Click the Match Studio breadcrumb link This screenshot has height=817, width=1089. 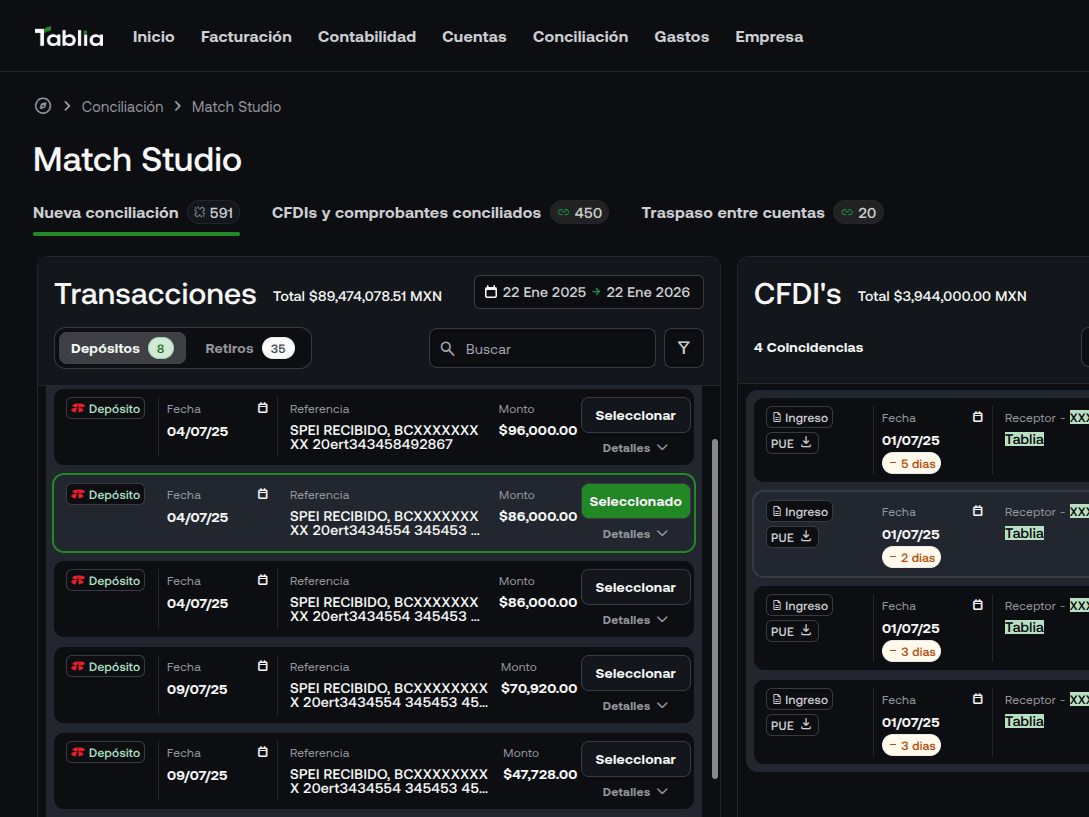click(x=236, y=106)
